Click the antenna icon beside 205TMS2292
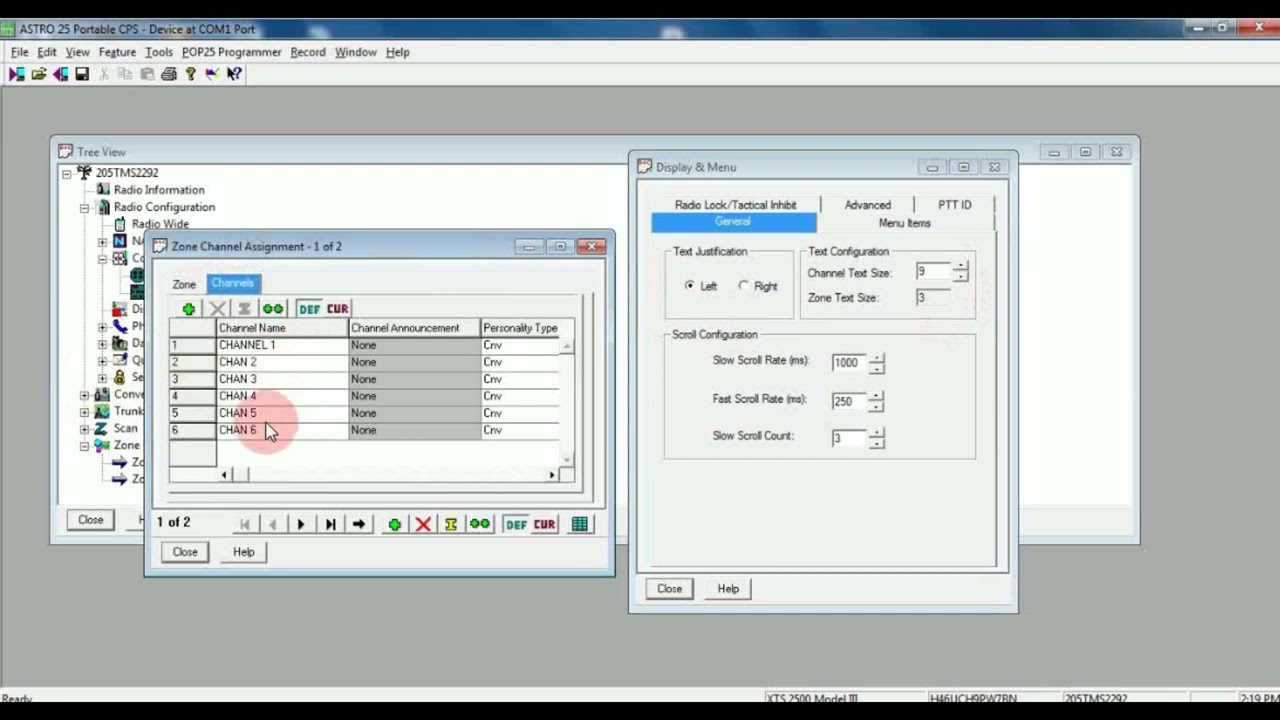 click(x=84, y=173)
